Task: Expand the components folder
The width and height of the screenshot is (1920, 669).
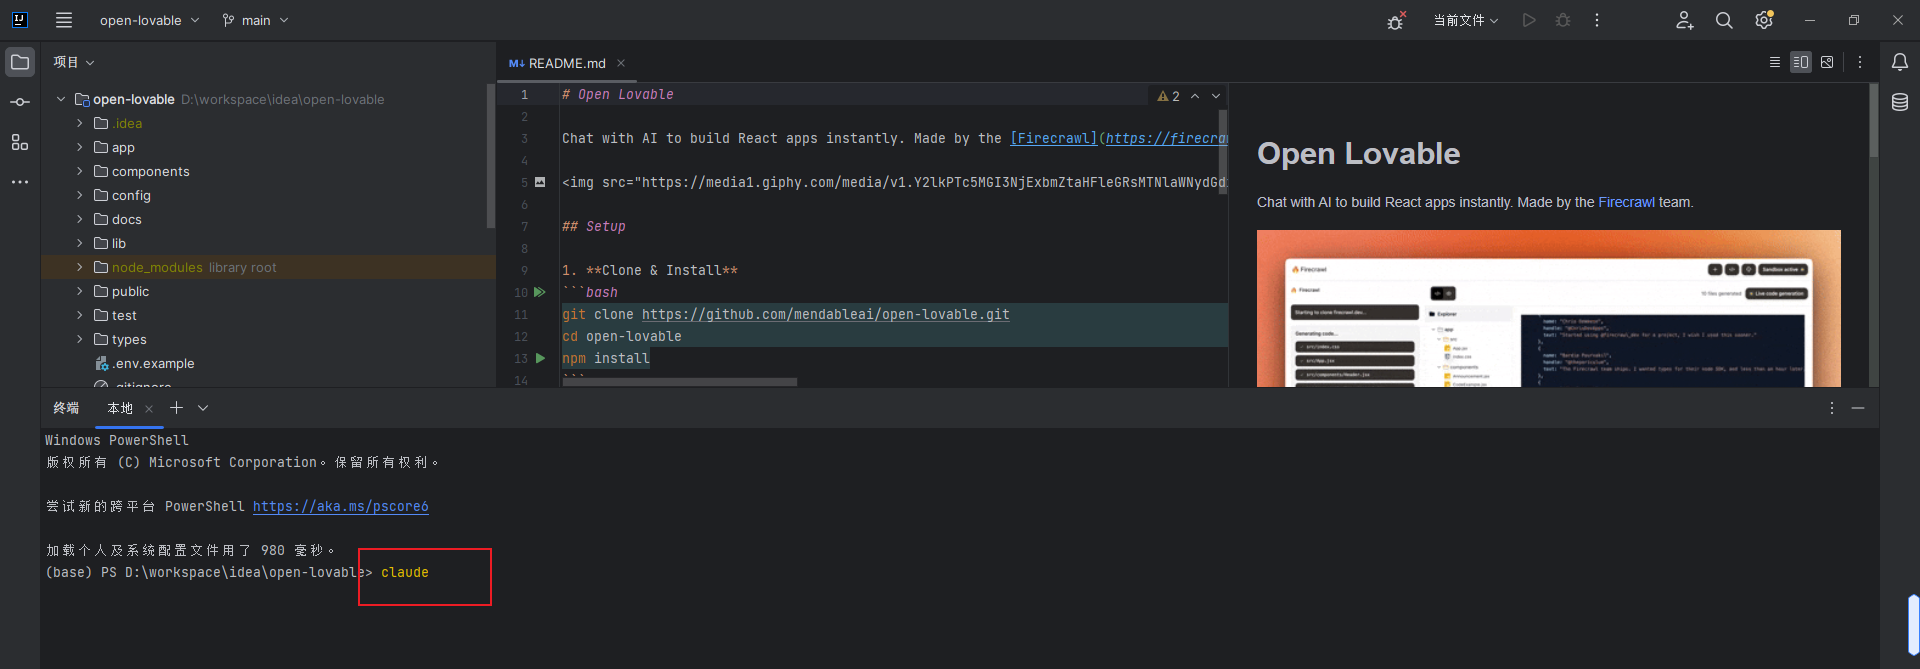Action: click(x=80, y=171)
